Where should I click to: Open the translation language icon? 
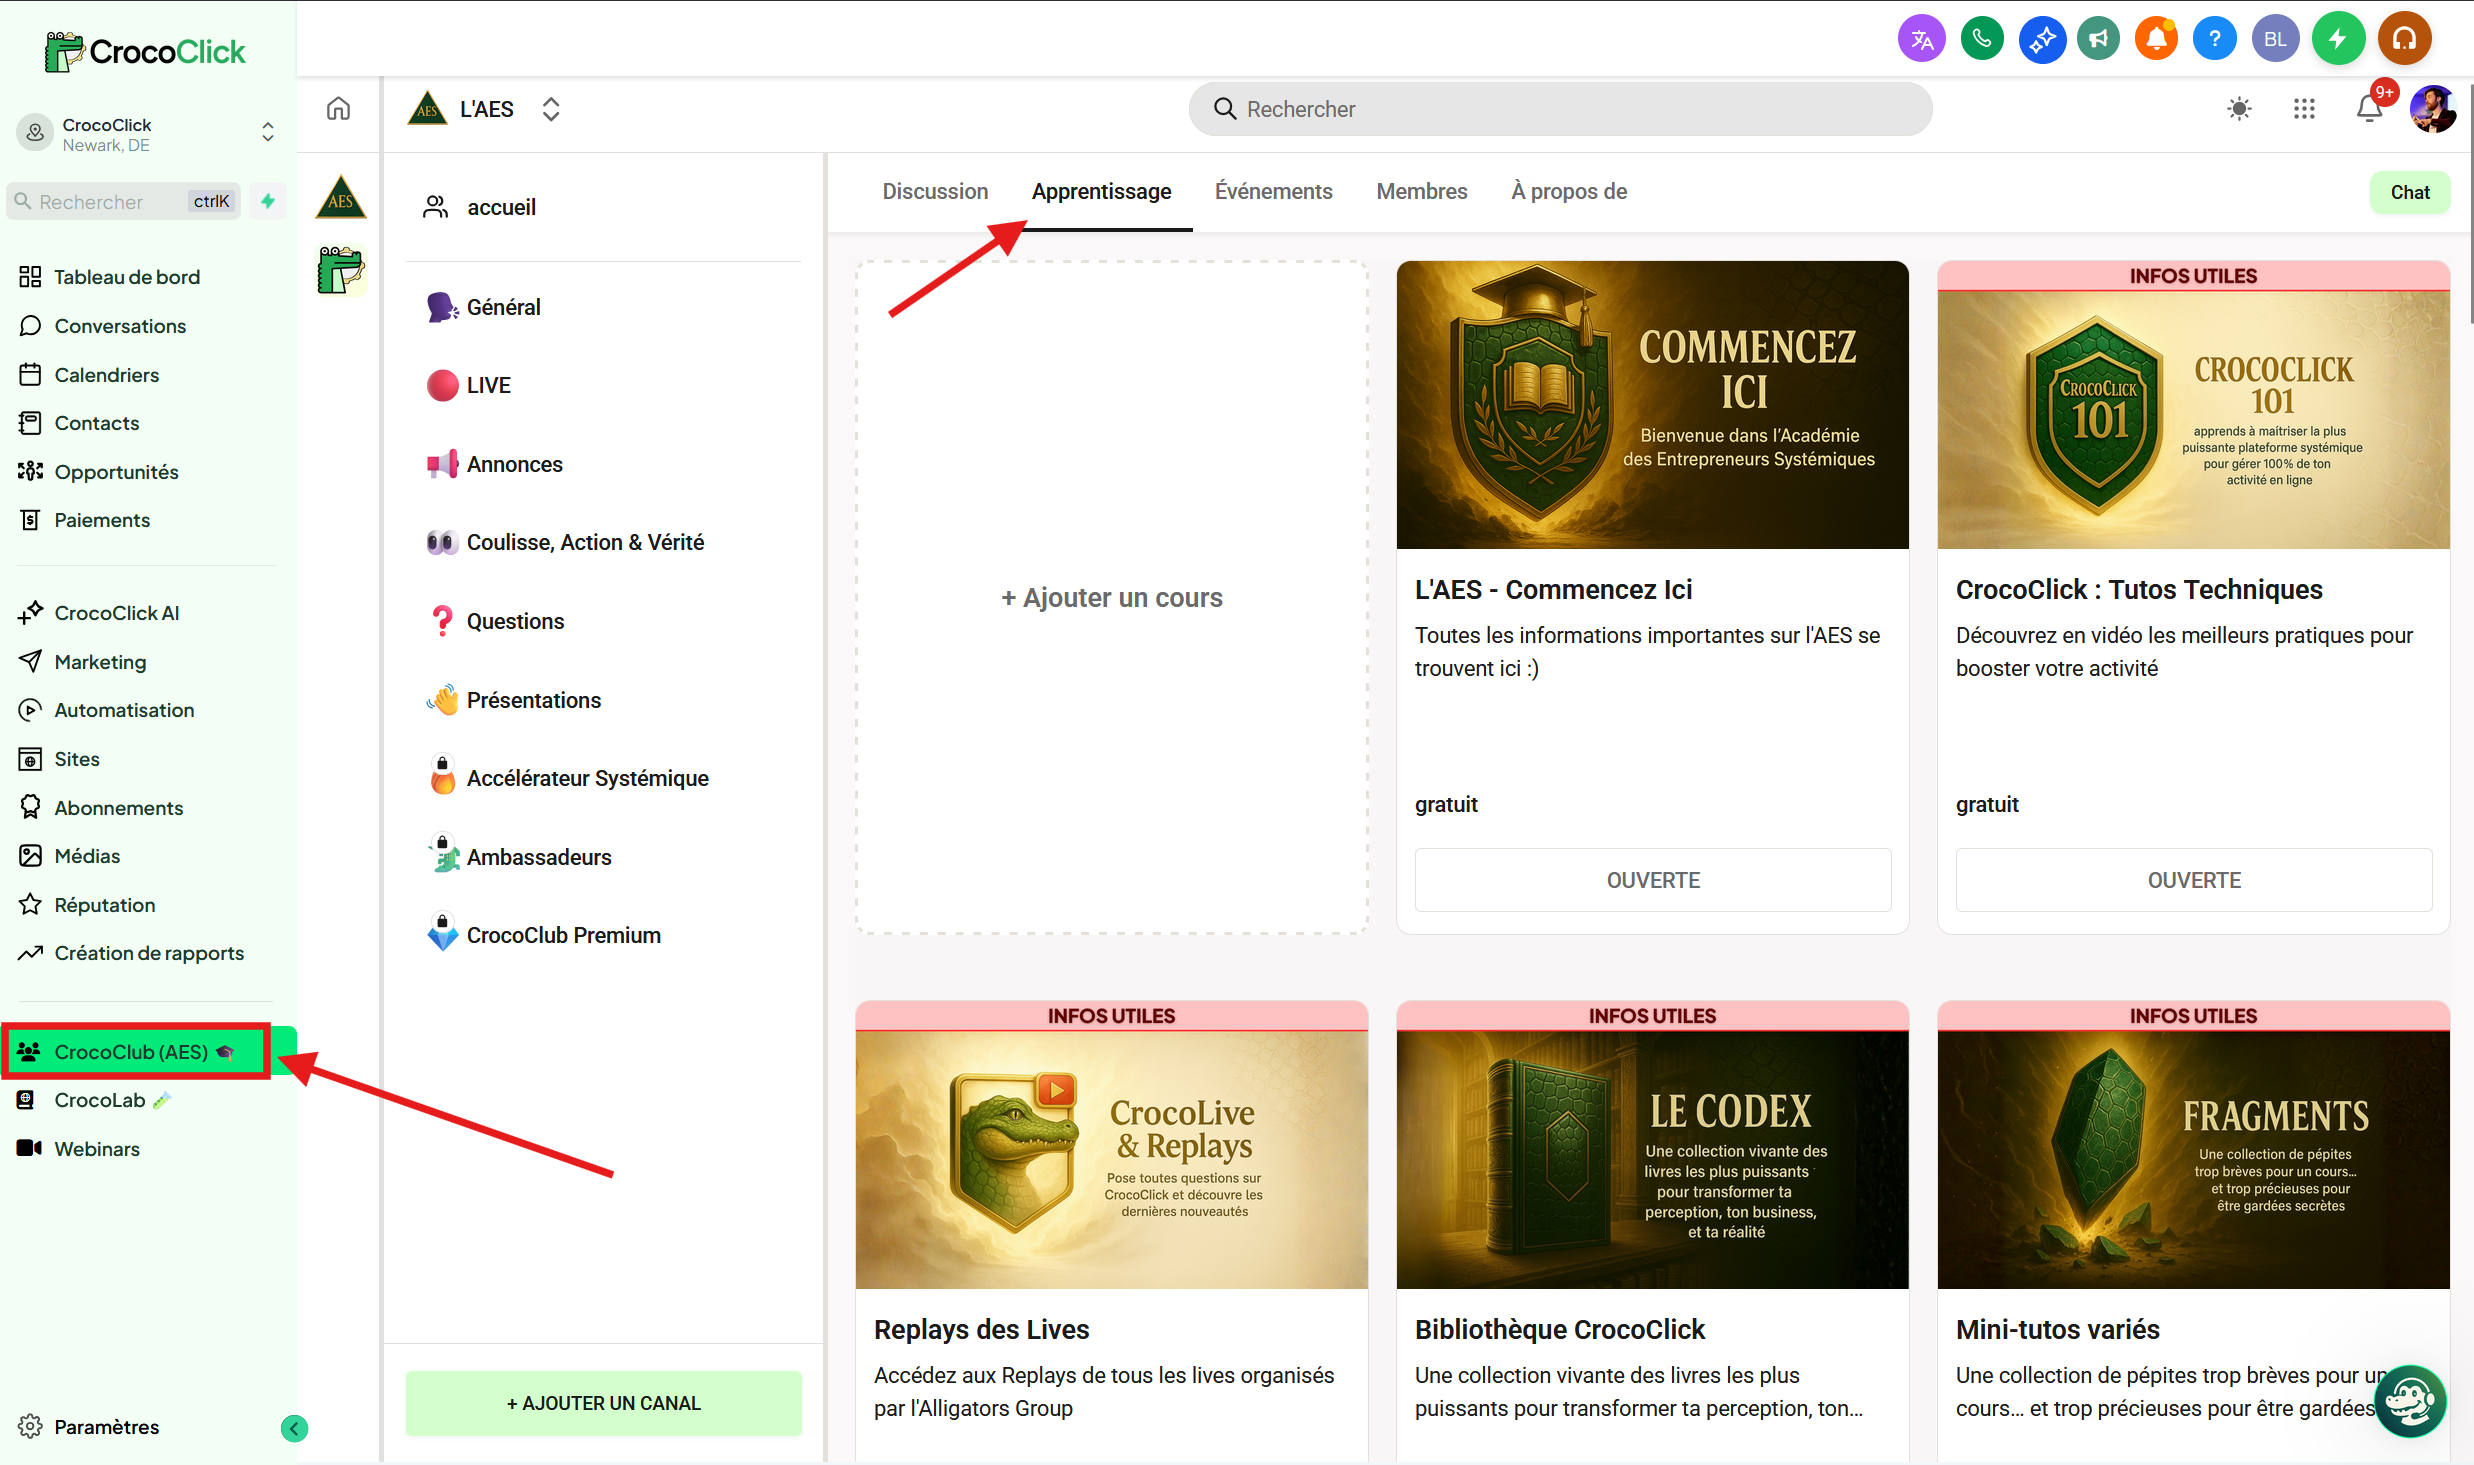[x=1921, y=39]
